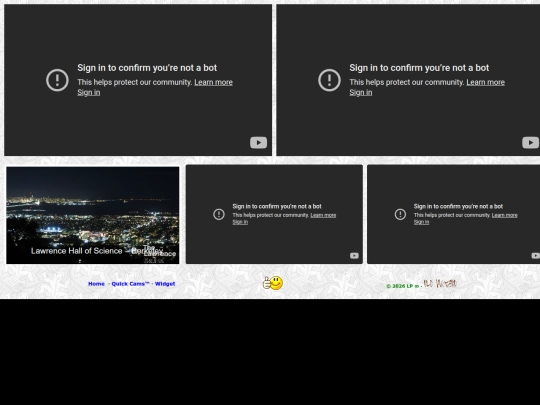Open the Quick Cams link

[130, 284]
